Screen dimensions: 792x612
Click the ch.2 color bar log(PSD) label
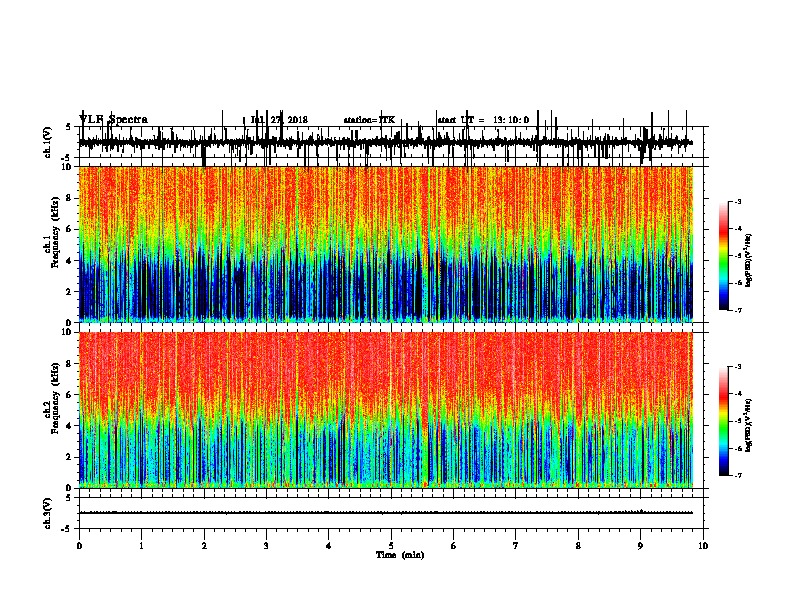coord(748,425)
